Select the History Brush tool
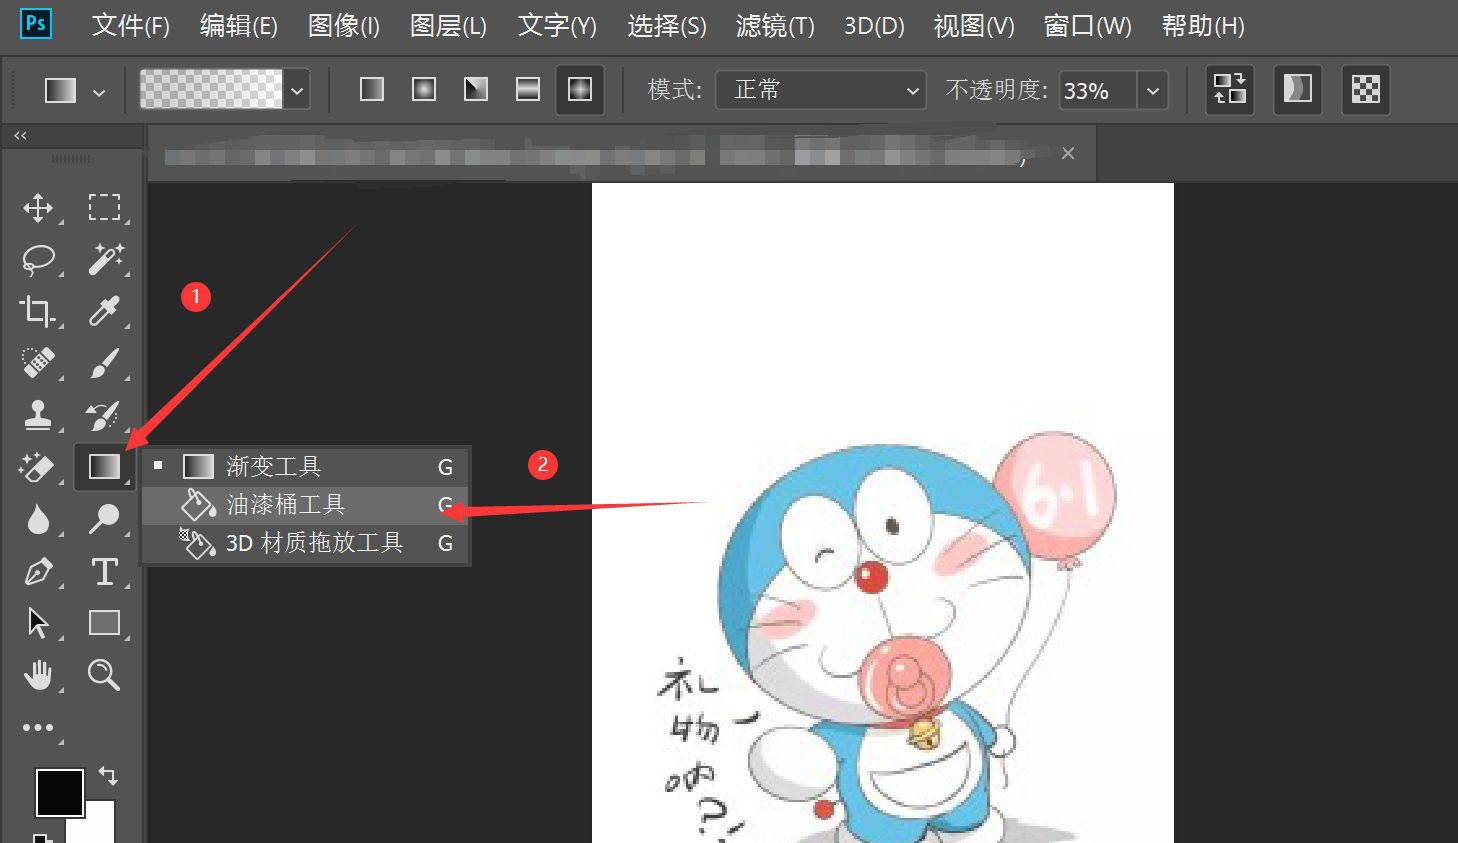The width and height of the screenshot is (1458, 843). point(104,414)
